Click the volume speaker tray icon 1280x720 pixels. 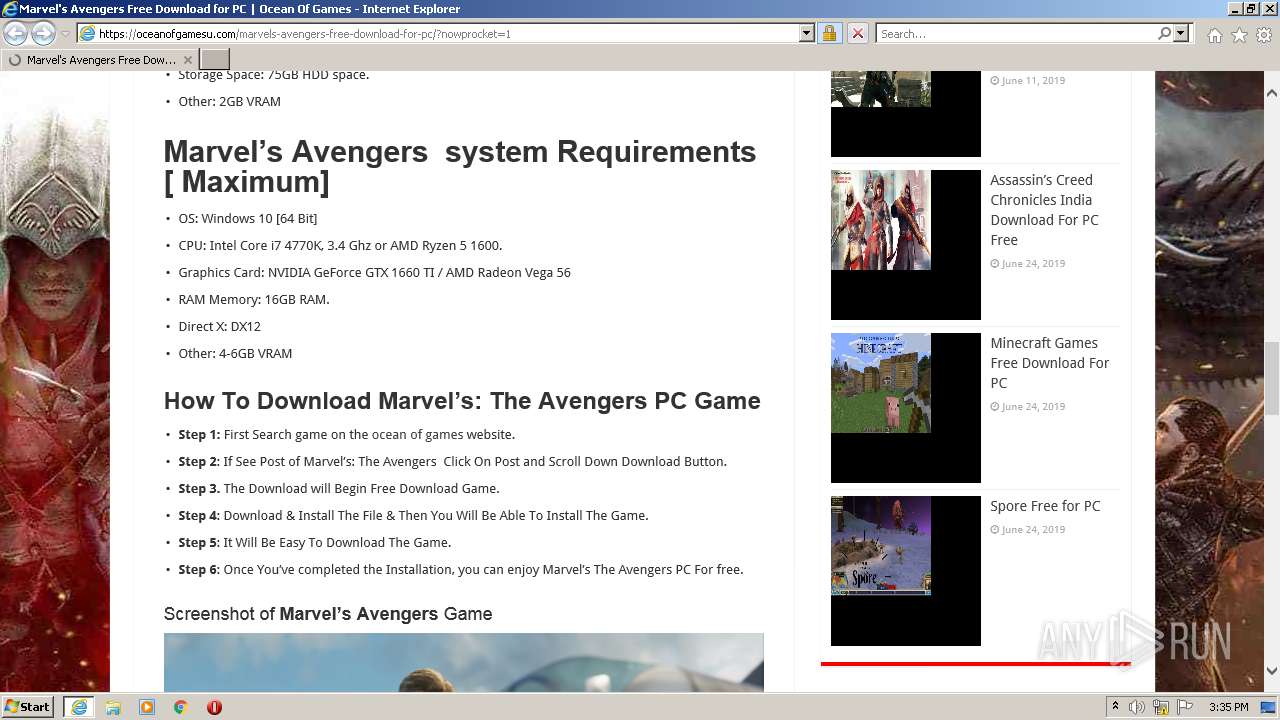click(1137, 707)
